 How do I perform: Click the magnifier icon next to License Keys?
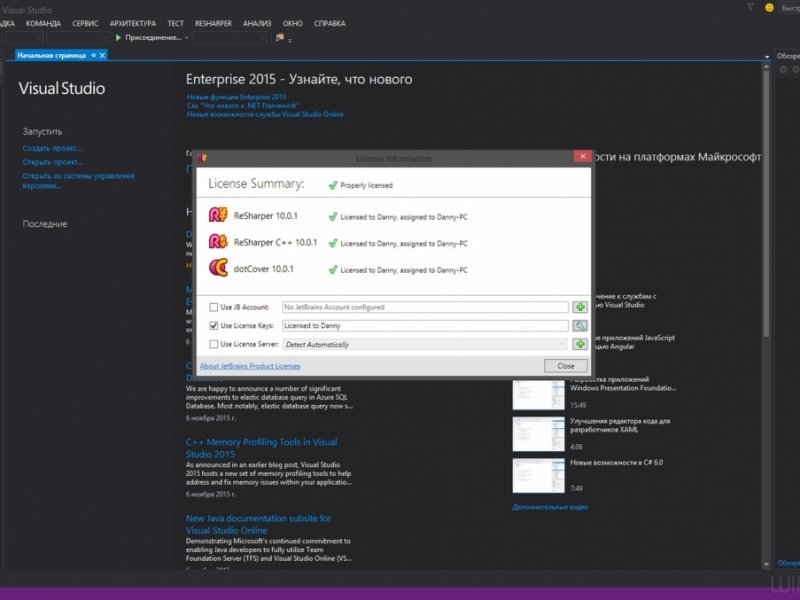pos(580,326)
